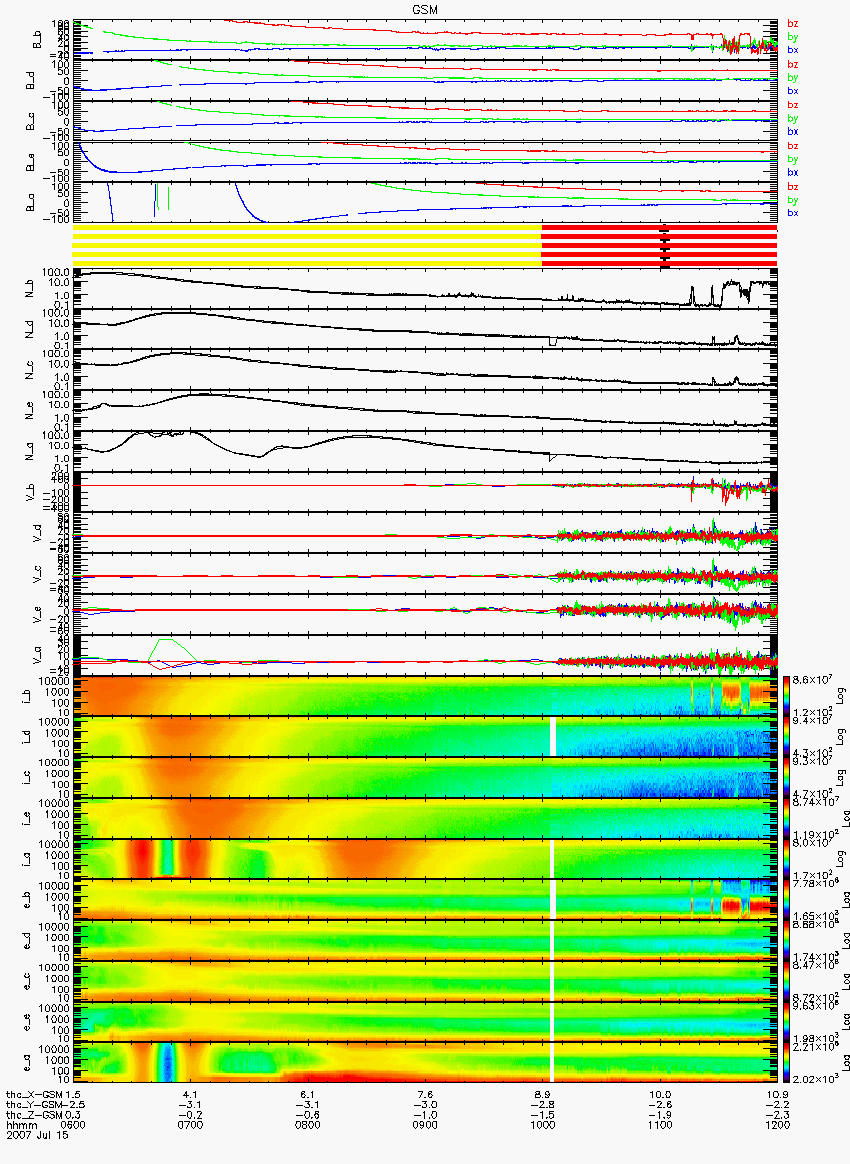Click the 1100 time tick label

[659, 1125]
